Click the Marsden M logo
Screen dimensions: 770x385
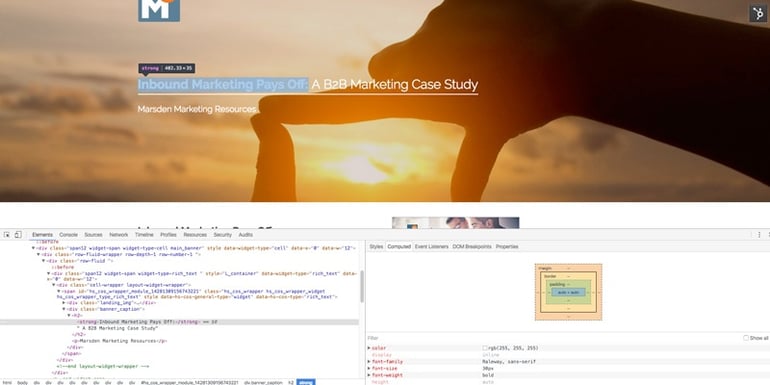pos(159,10)
